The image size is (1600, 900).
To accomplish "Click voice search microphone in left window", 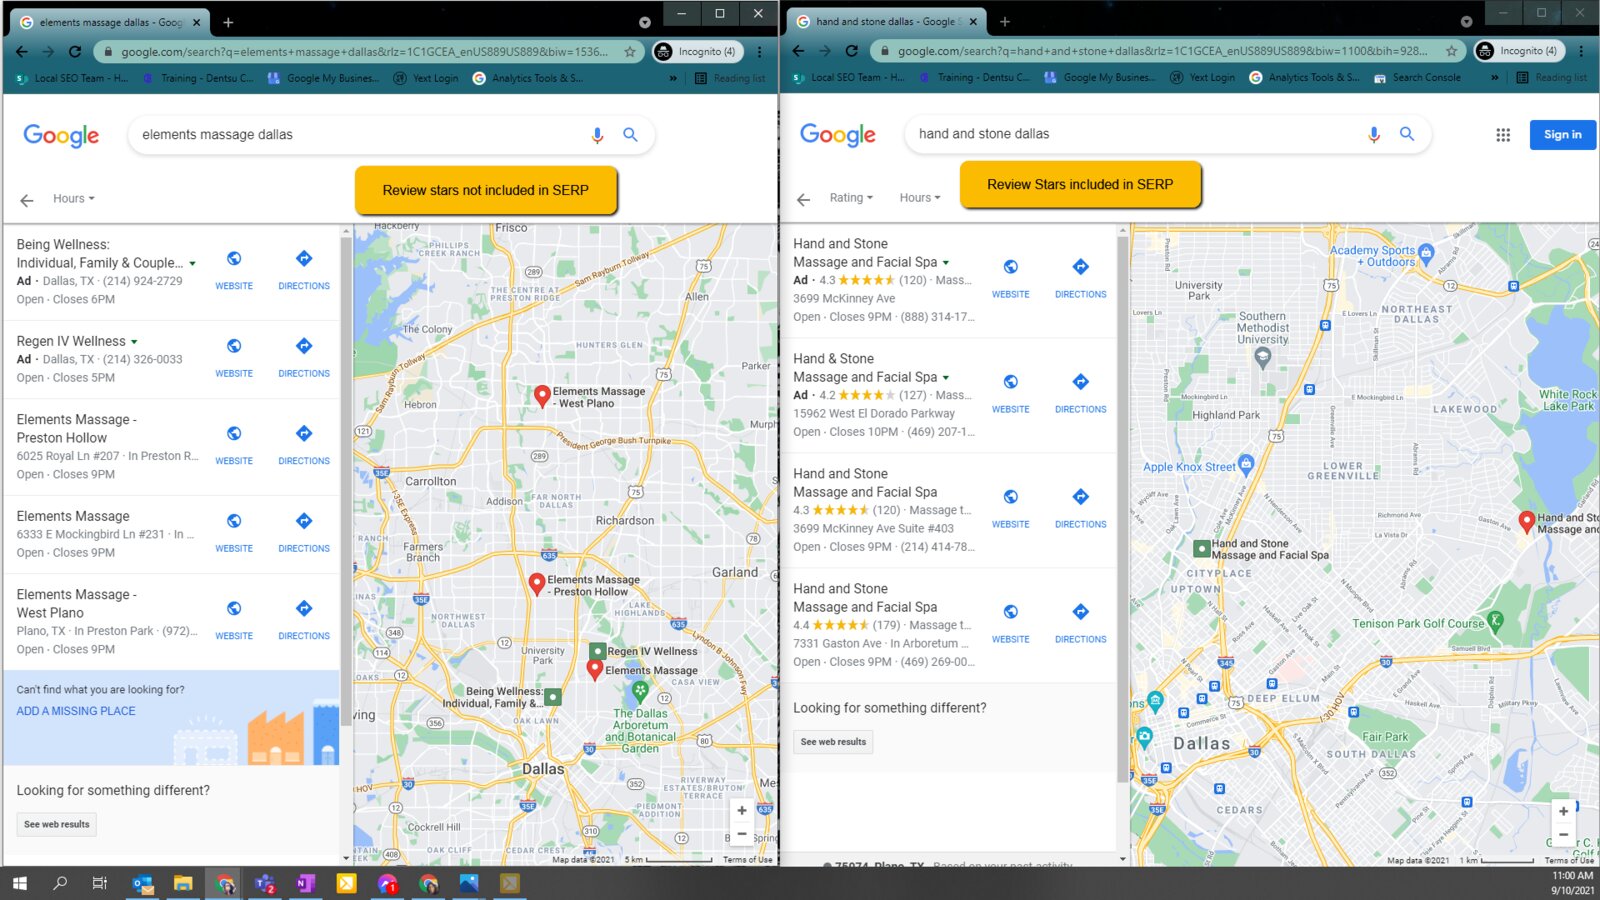I will point(597,135).
